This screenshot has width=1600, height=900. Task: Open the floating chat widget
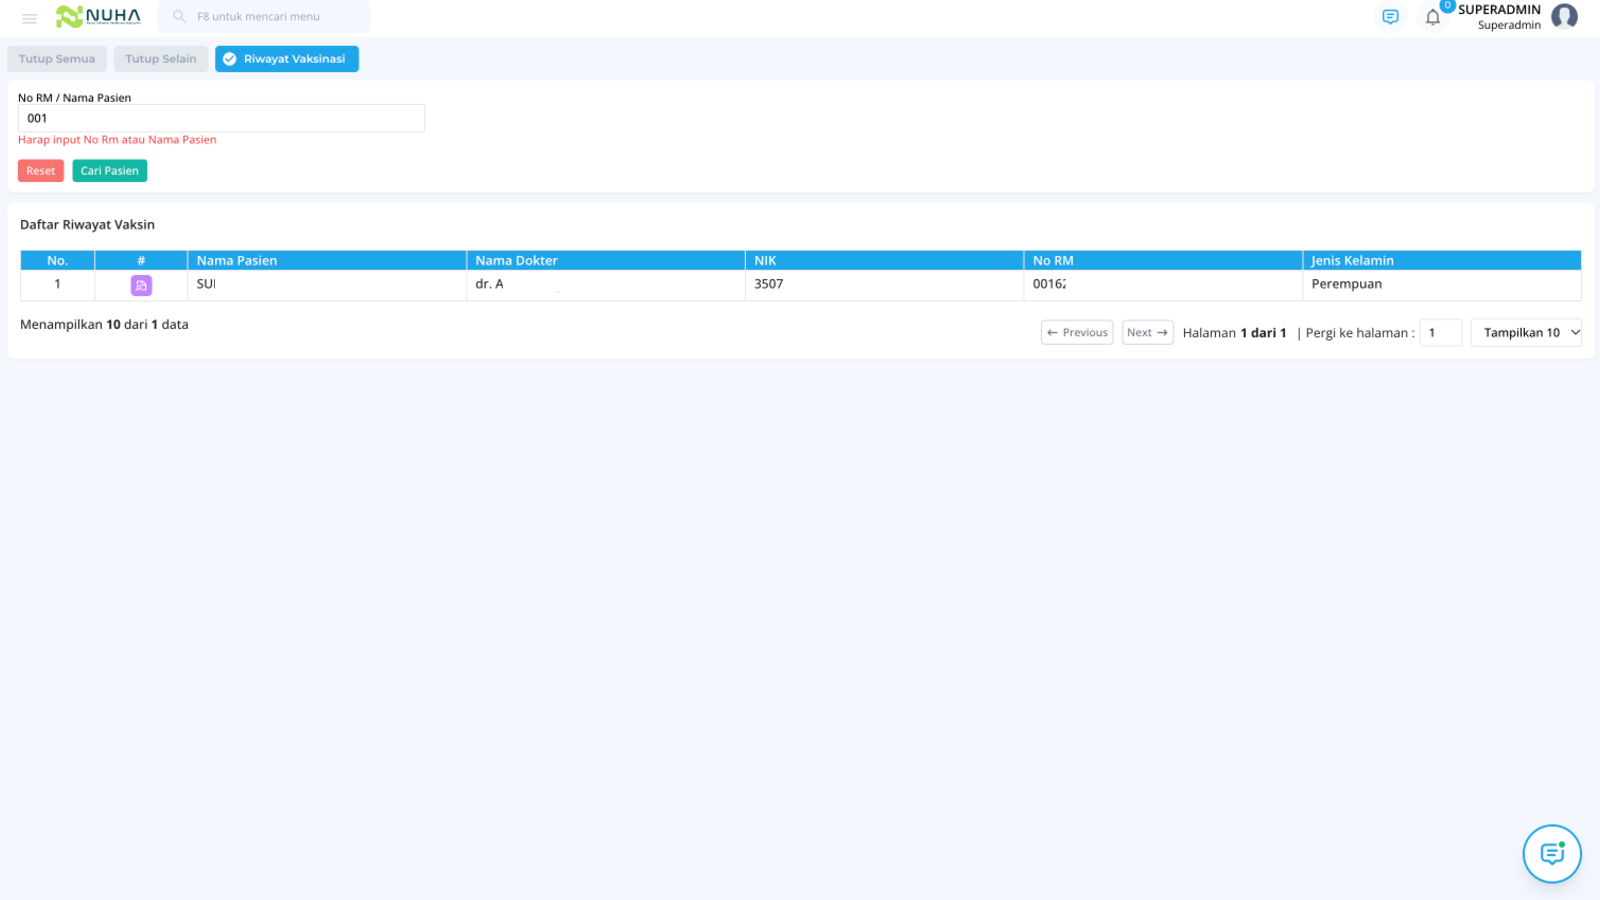(x=1552, y=854)
